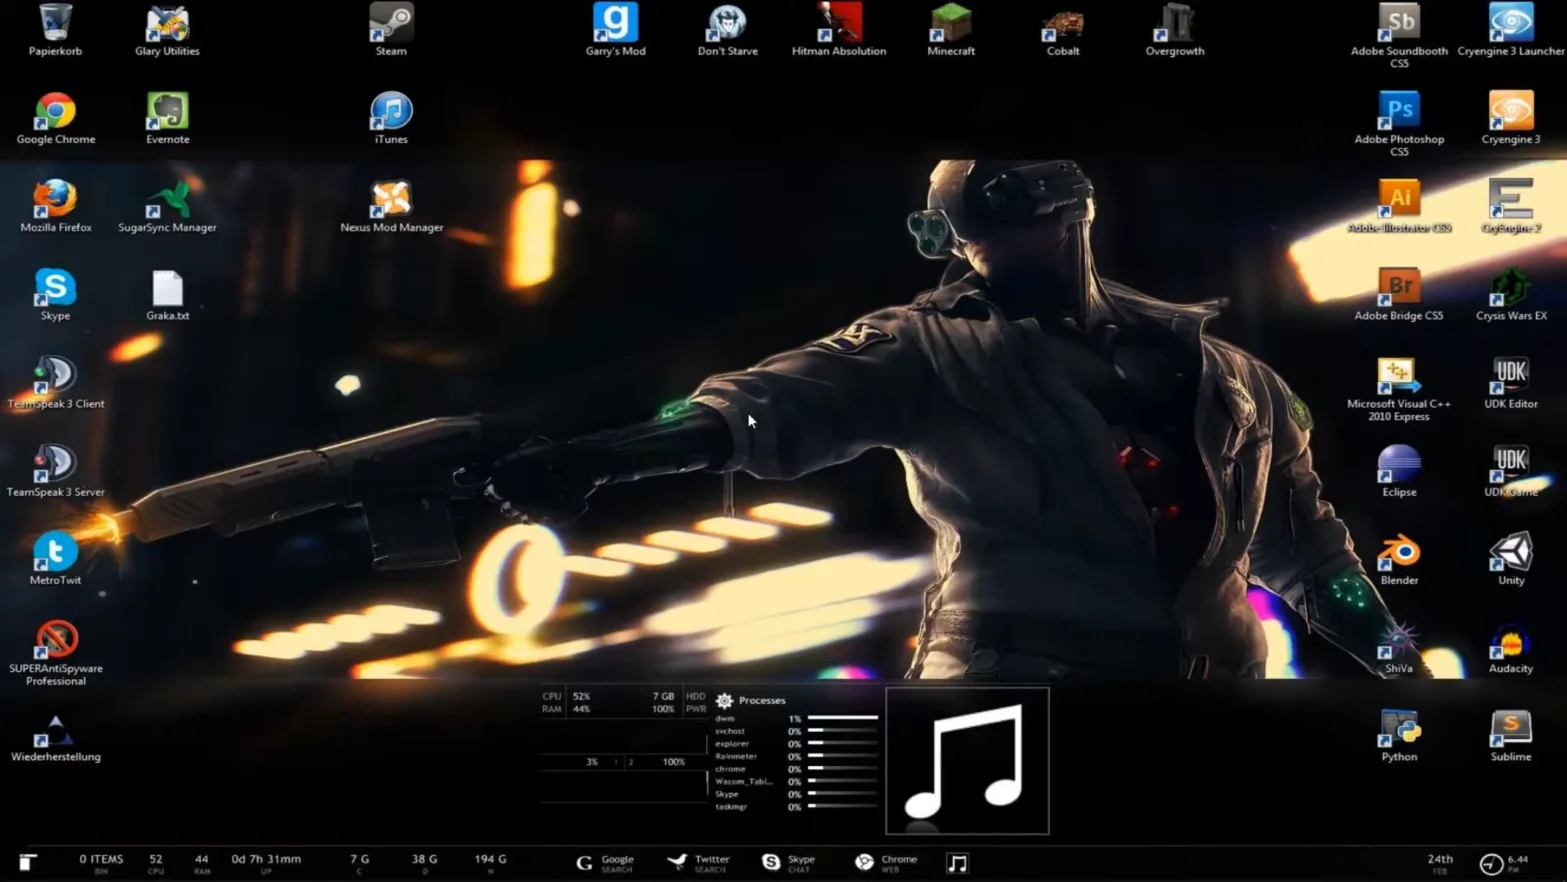Click the Processes gear icon
Image resolution: width=1567 pixels, height=882 pixels.
725,701
